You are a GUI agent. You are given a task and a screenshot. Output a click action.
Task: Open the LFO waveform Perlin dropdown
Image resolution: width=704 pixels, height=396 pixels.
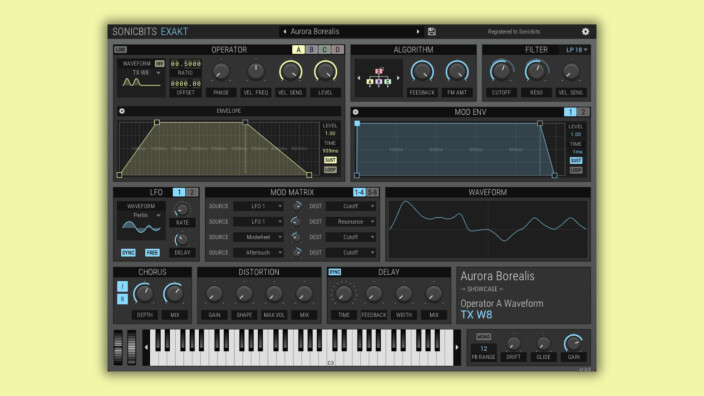point(146,216)
